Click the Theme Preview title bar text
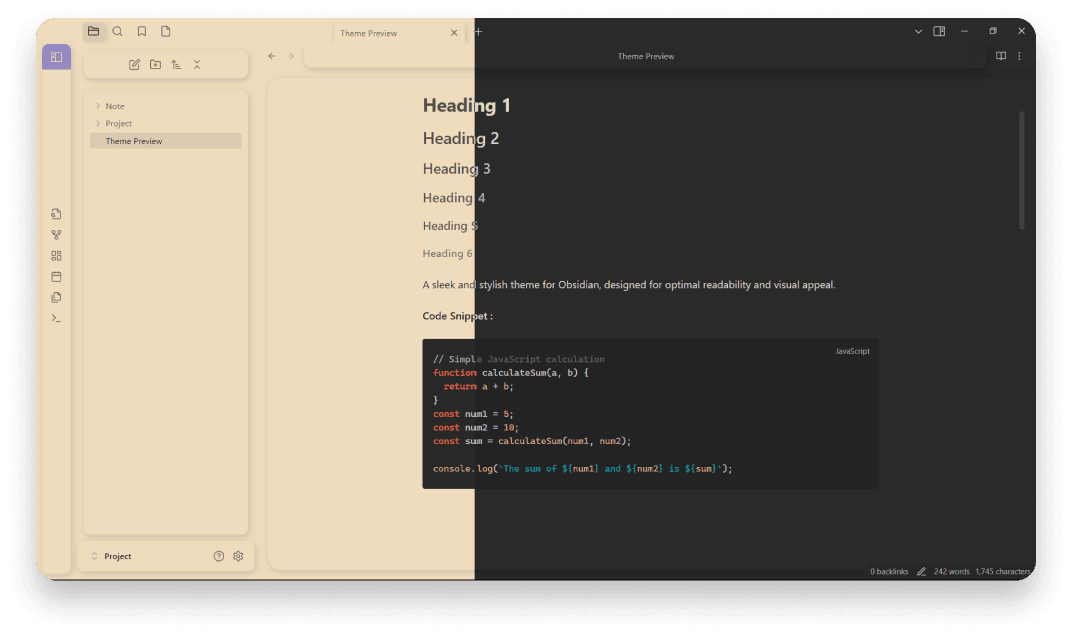This screenshot has height=634, width=1072. coord(646,56)
